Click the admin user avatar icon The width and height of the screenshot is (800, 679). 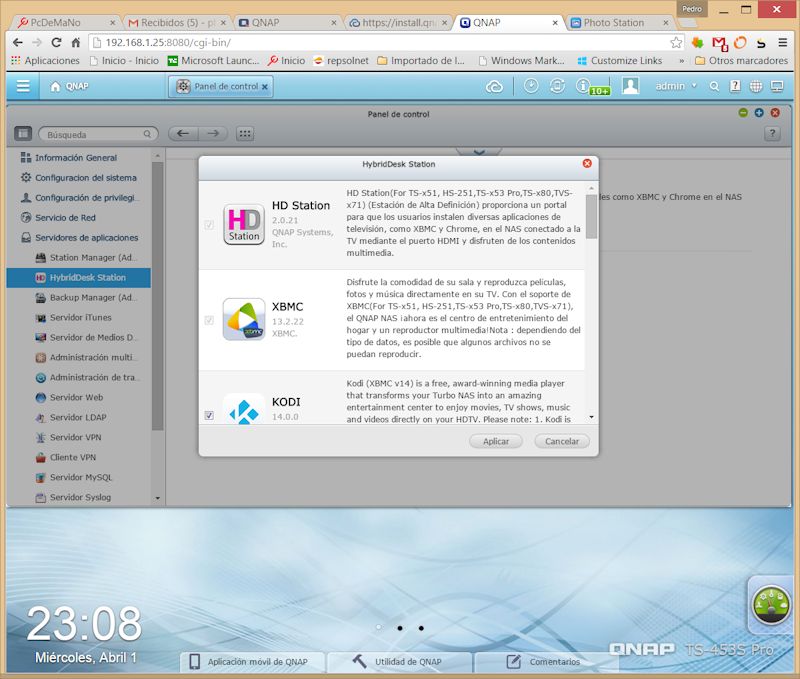click(631, 86)
